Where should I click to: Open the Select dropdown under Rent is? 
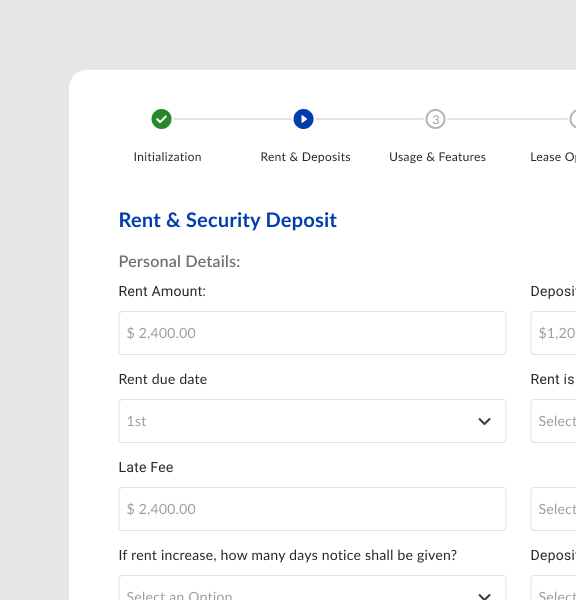[553, 421]
